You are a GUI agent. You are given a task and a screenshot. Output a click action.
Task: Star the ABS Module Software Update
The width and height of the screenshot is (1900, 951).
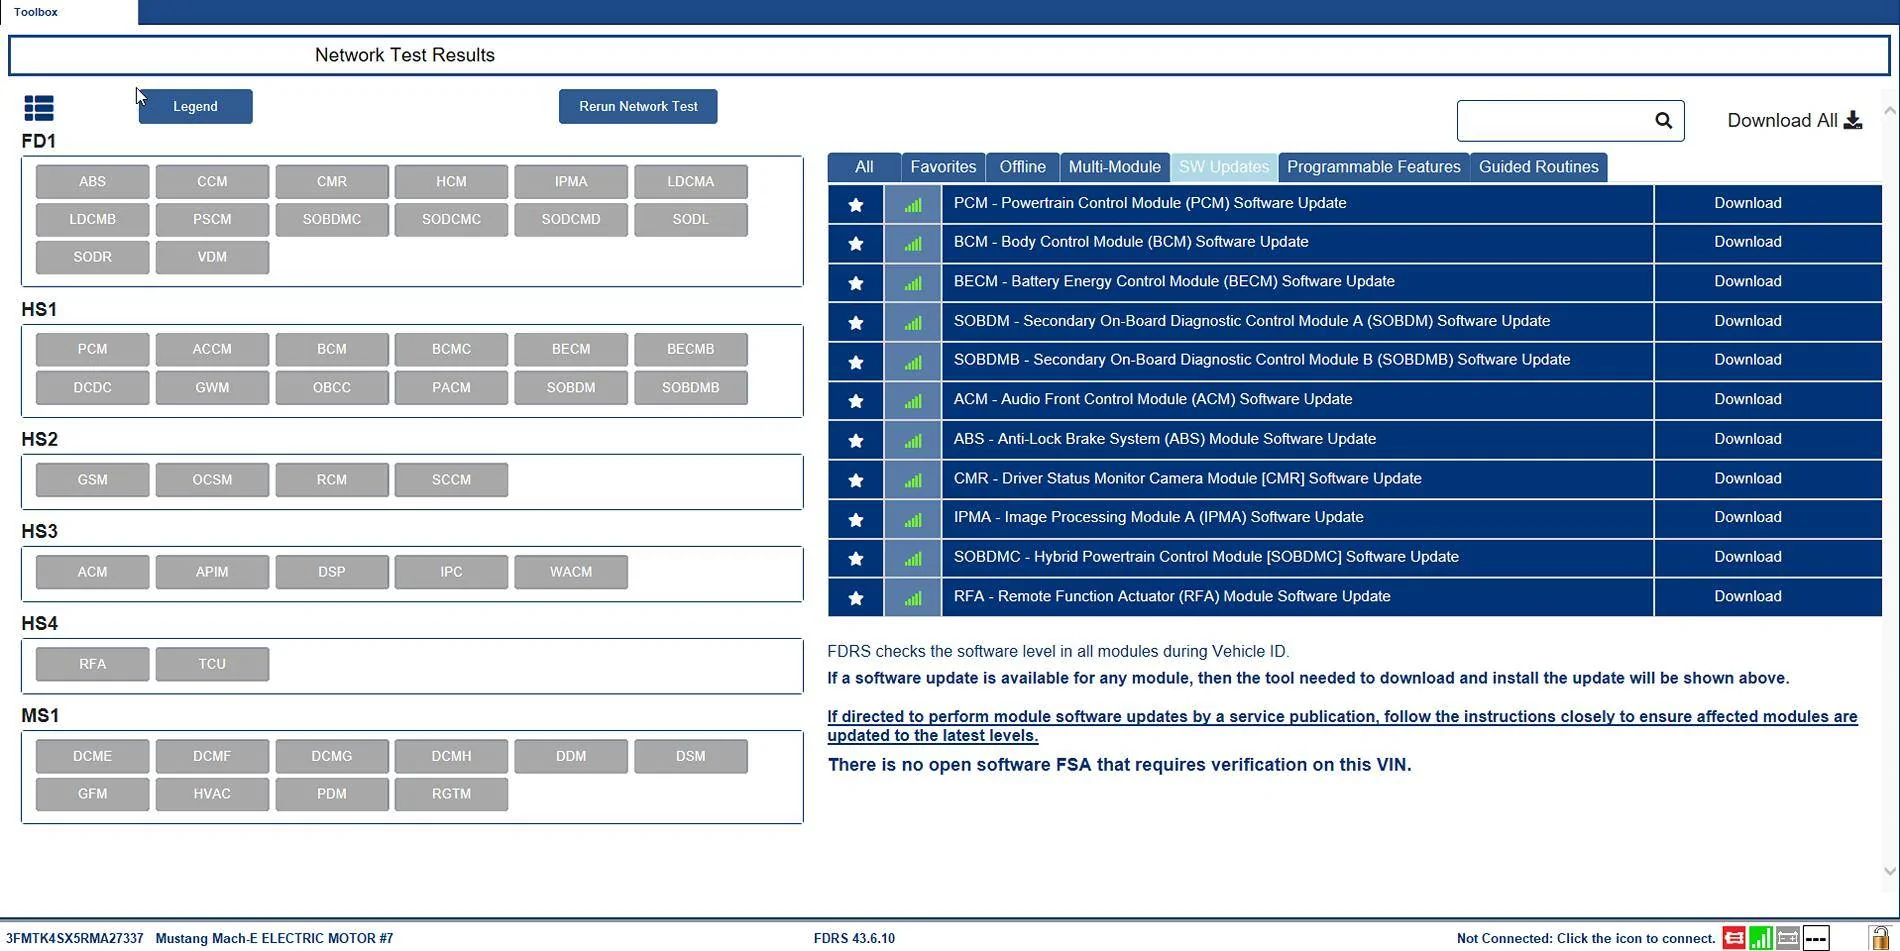(855, 440)
